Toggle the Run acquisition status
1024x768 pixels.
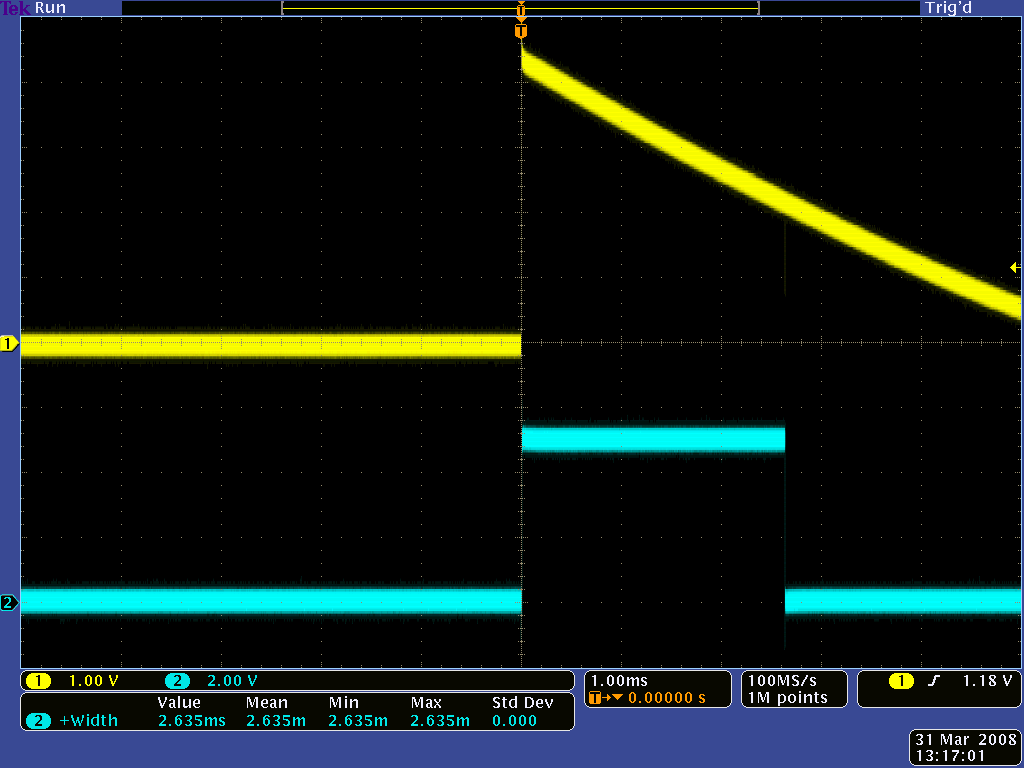[x=50, y=8]
